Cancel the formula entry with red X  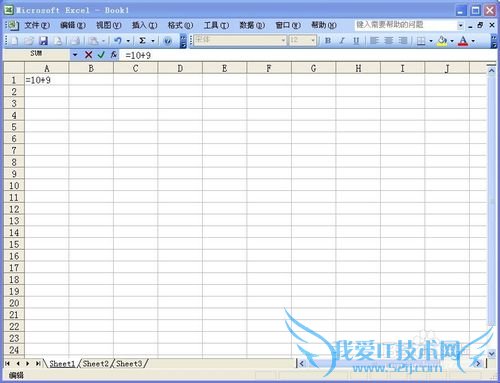88,55
